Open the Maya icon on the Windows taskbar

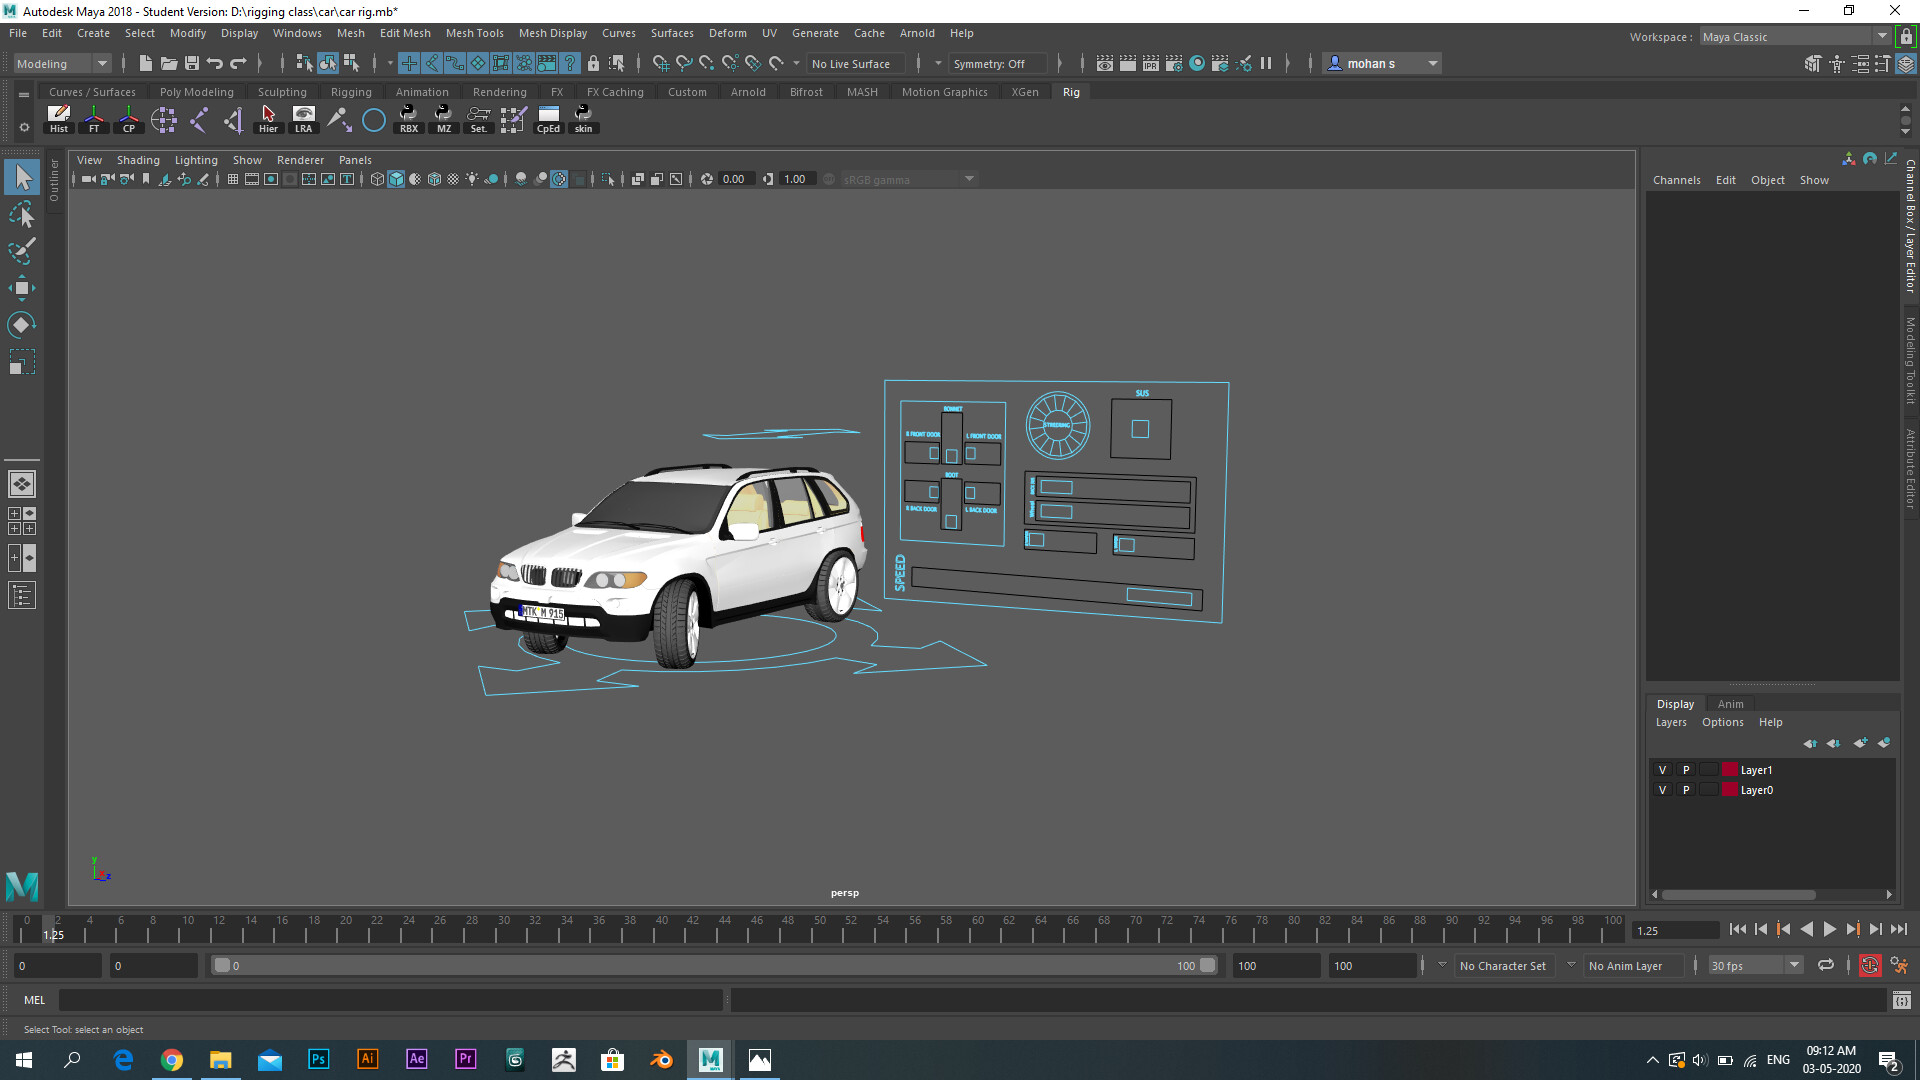(x=710, y=1059)
